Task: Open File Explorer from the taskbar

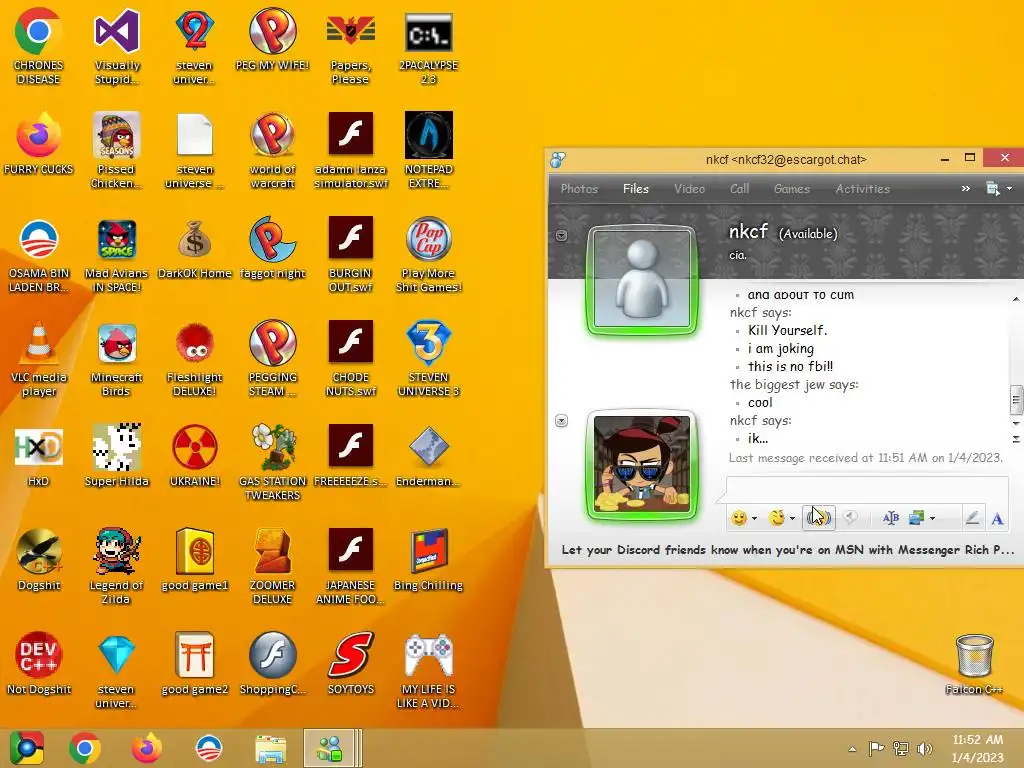Action: coord(270,748)
